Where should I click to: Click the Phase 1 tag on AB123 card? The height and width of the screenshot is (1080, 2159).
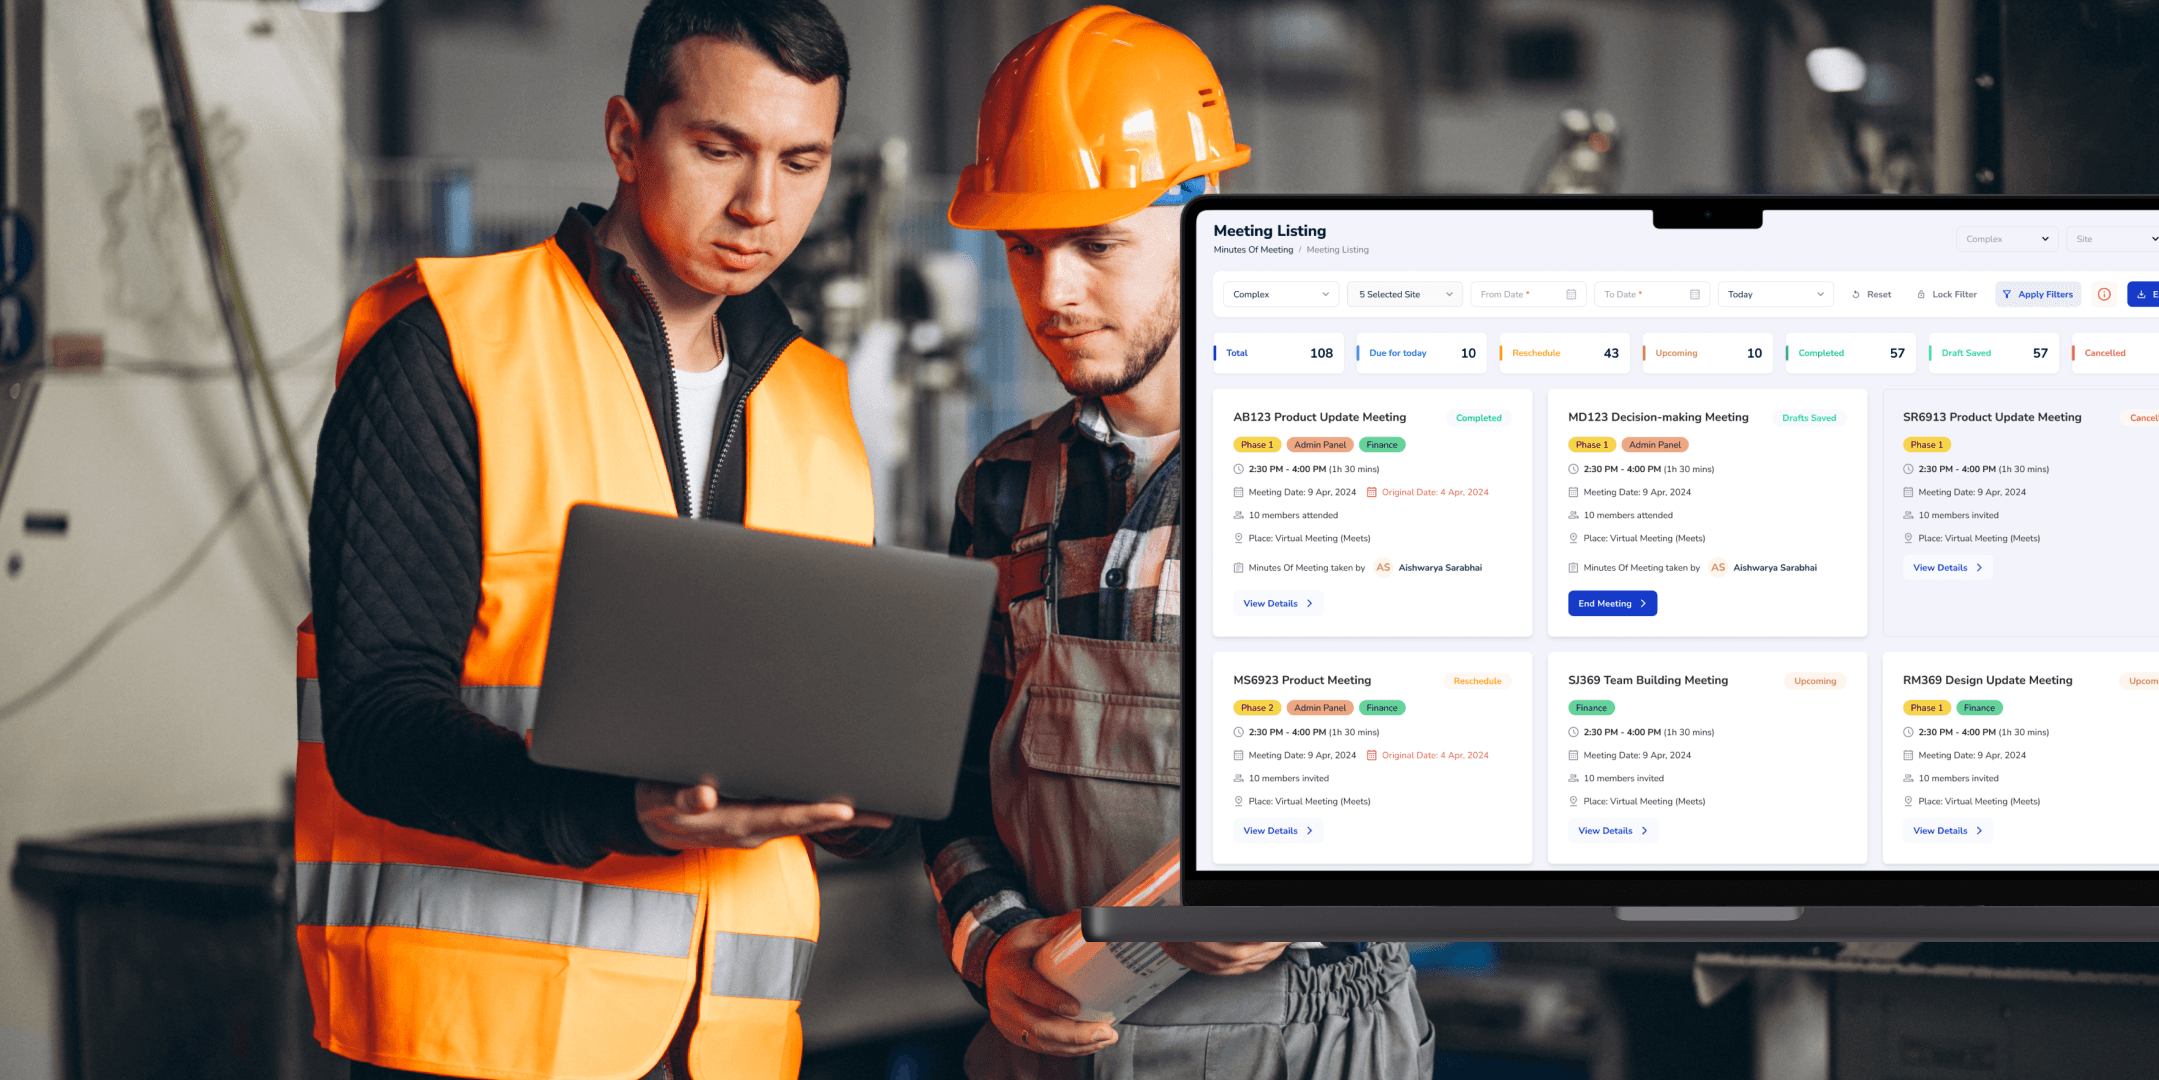tap(1256, 445)
